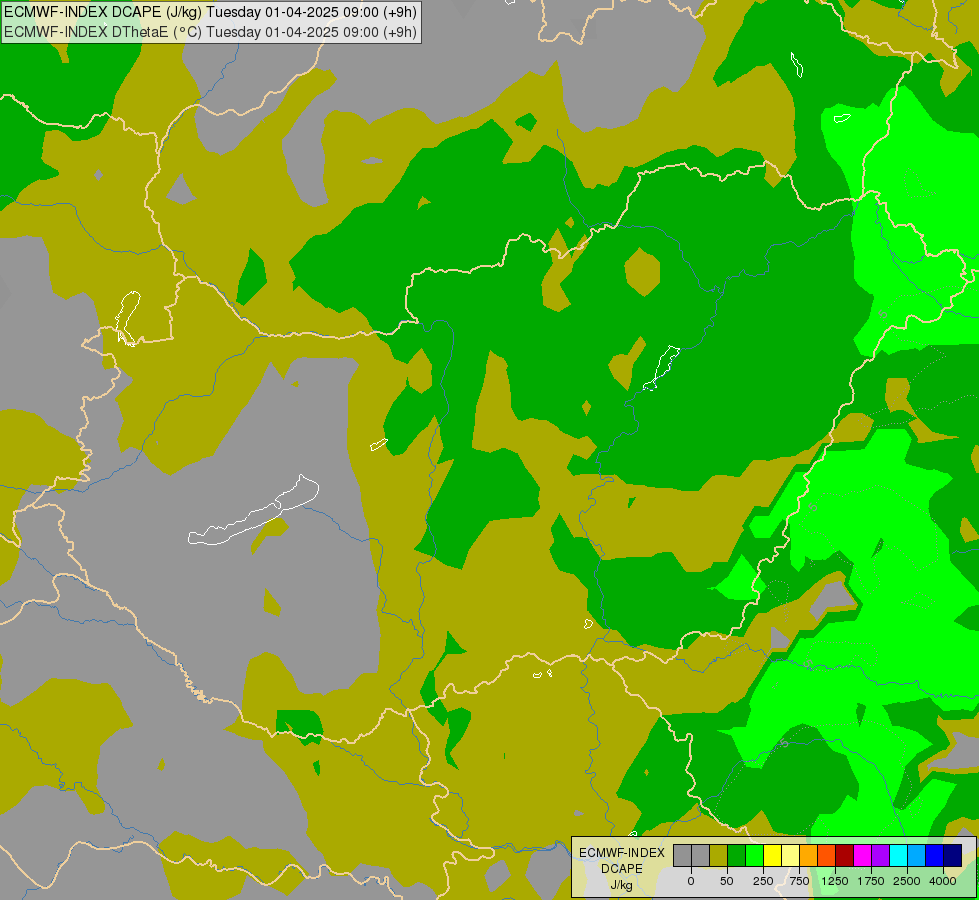Click the legend value '4000'

(943, 881)
